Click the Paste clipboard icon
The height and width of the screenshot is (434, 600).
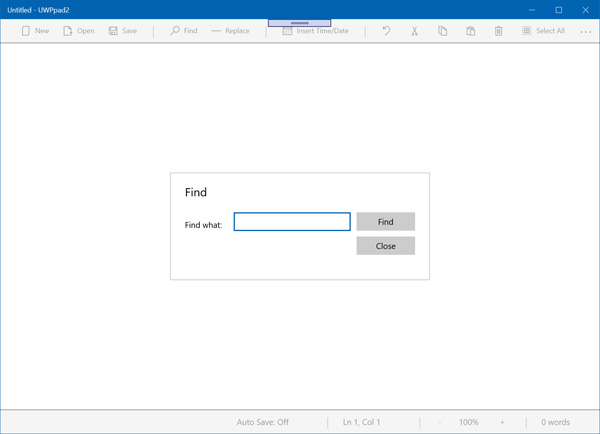pos(470,31)
